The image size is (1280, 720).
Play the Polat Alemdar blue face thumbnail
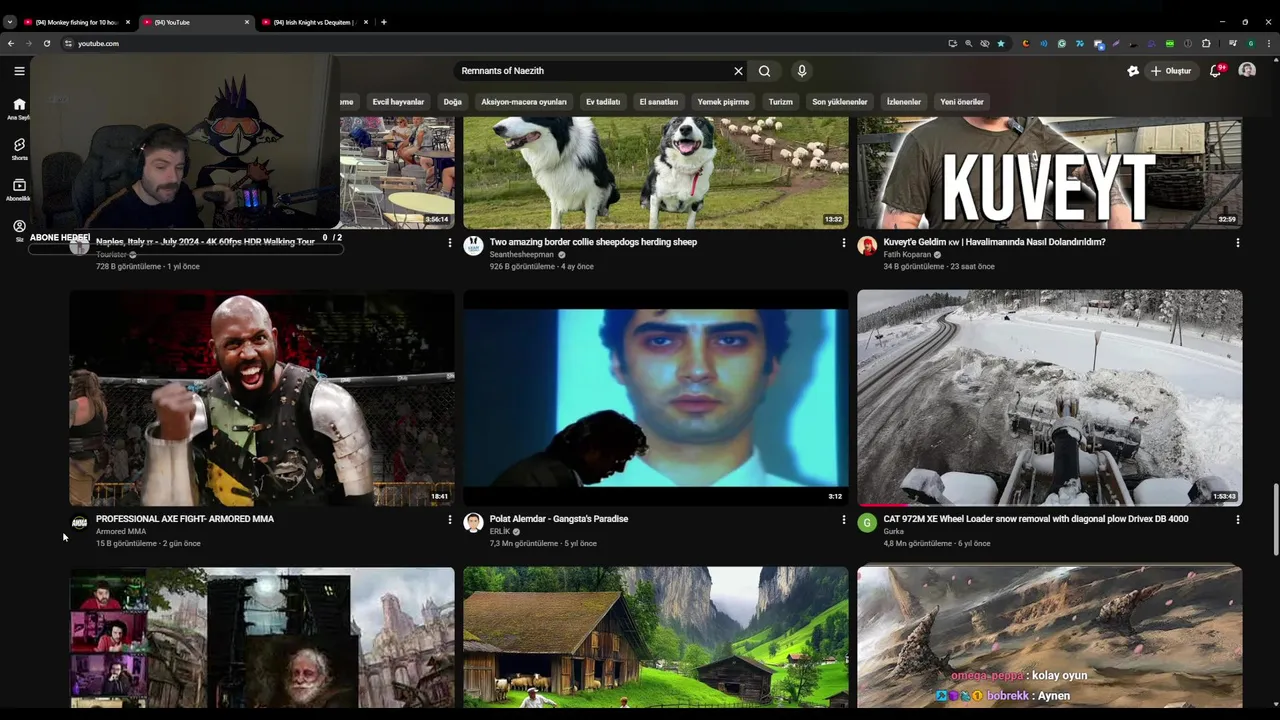pyautogui.click(x=656, y=398)
